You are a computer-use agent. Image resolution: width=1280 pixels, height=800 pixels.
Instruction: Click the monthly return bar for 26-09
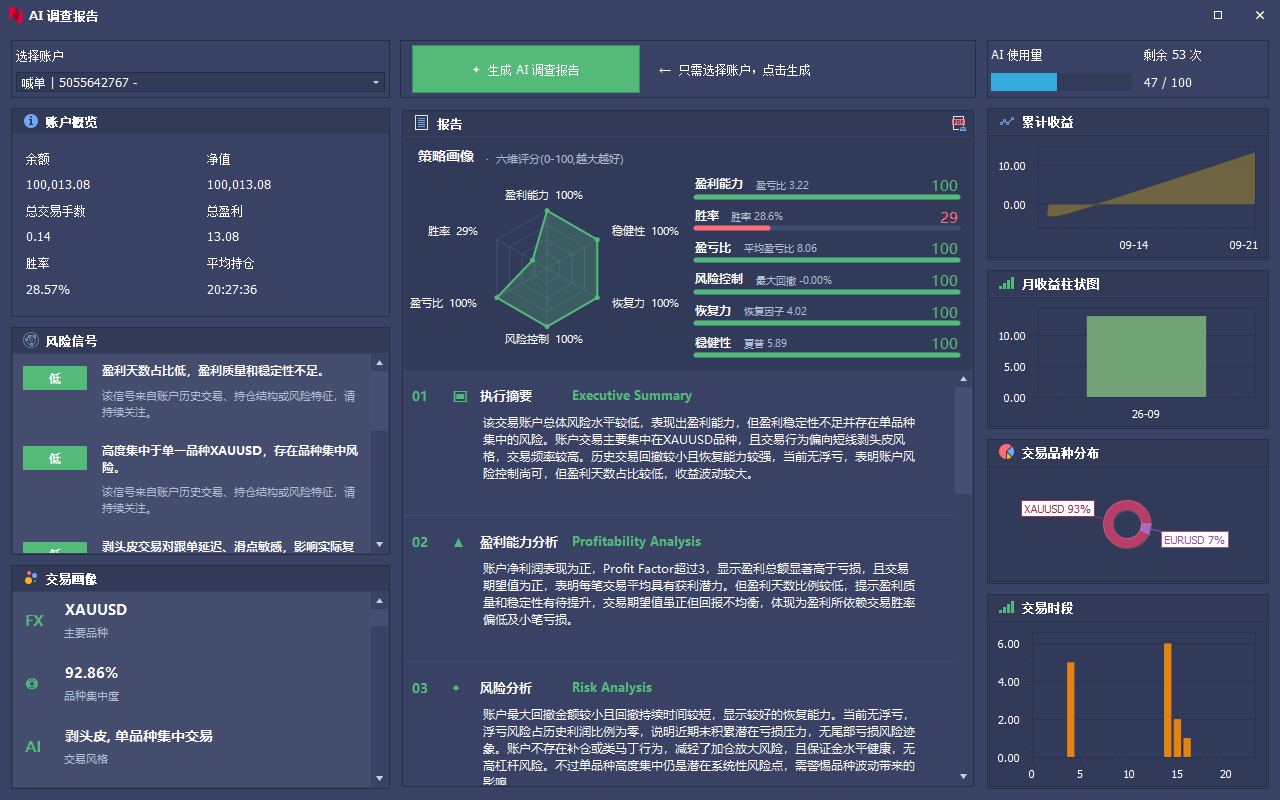click(1146, 356)
